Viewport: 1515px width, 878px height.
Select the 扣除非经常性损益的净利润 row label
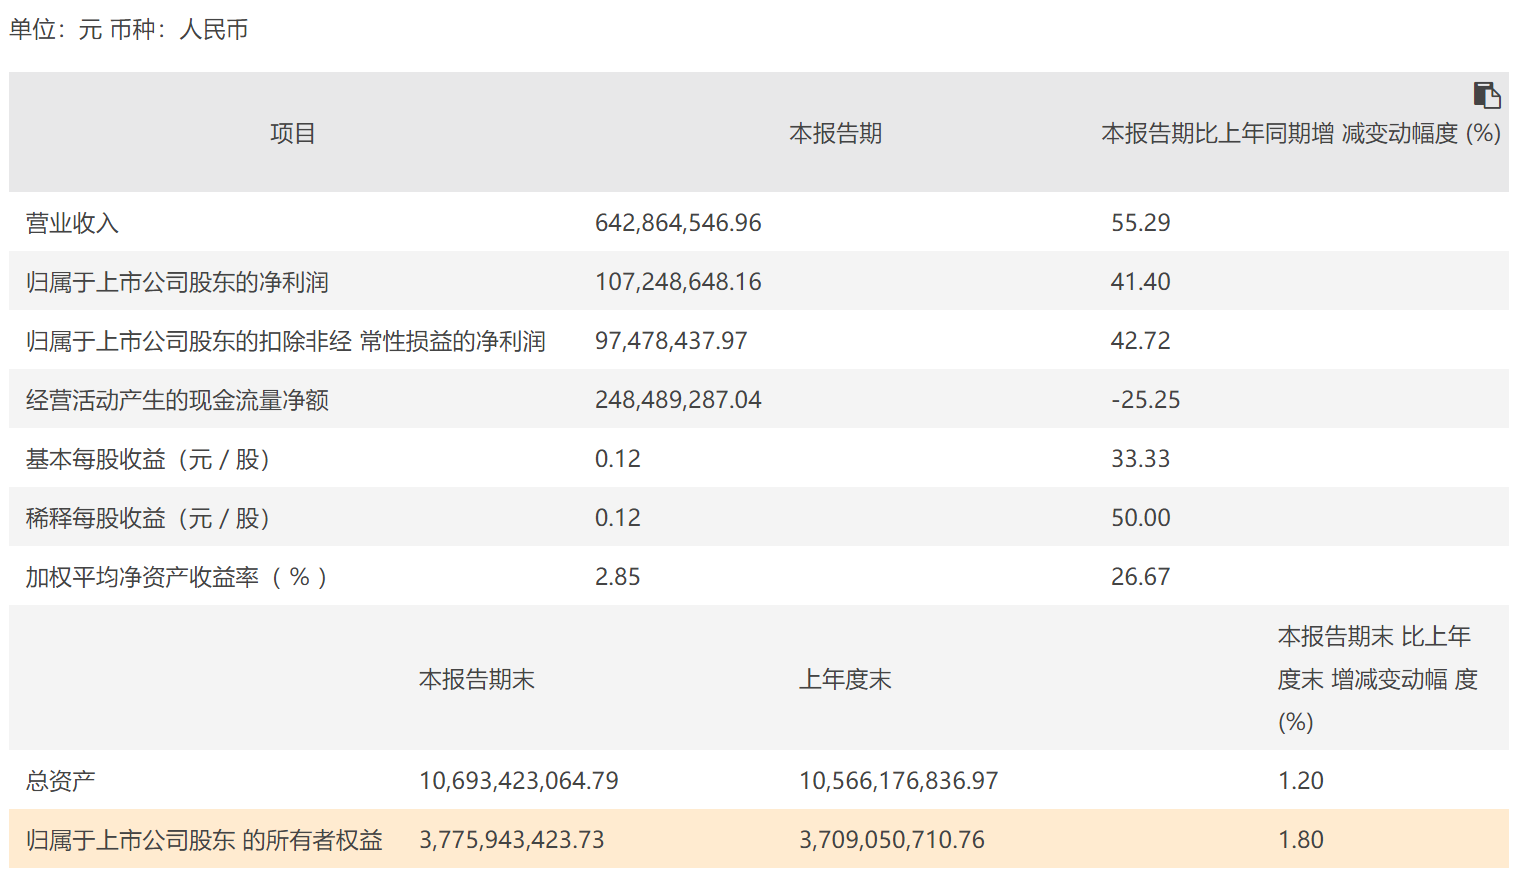coord(286,341)
